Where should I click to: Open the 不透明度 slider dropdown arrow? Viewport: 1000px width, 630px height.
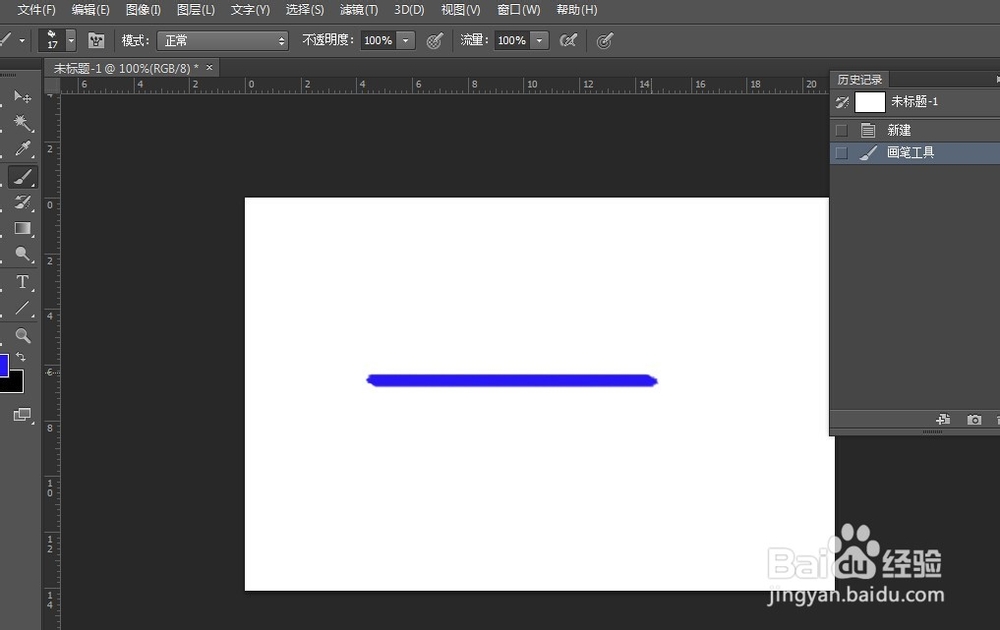pyautogui.click(x=406, y=41)
